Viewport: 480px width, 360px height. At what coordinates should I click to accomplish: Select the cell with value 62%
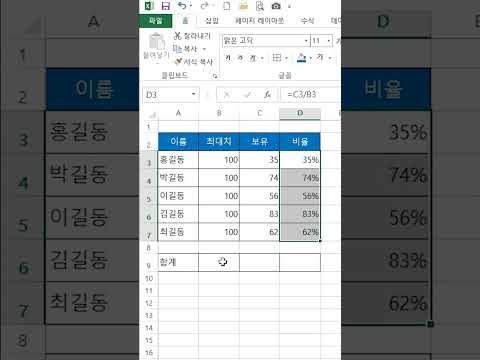tap(300, 232)
